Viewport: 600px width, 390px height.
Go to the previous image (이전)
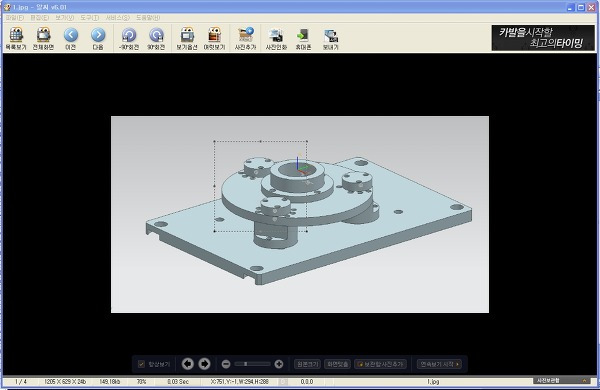pyautogui.click(x=70, y=38)
